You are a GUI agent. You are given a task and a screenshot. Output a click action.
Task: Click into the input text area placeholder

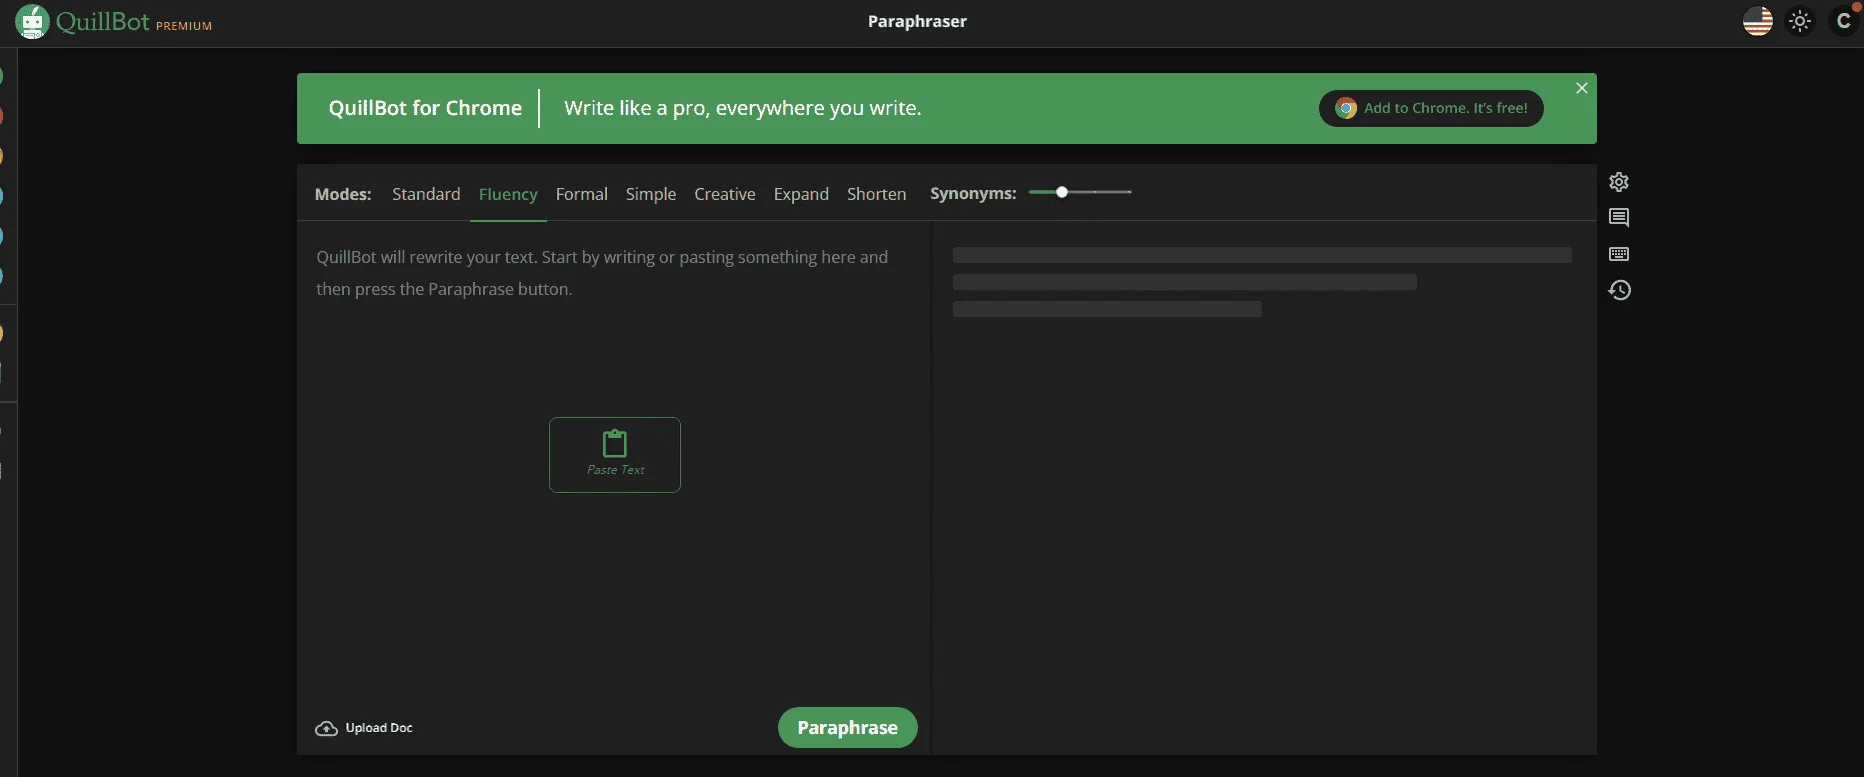(x=602, y=273)
